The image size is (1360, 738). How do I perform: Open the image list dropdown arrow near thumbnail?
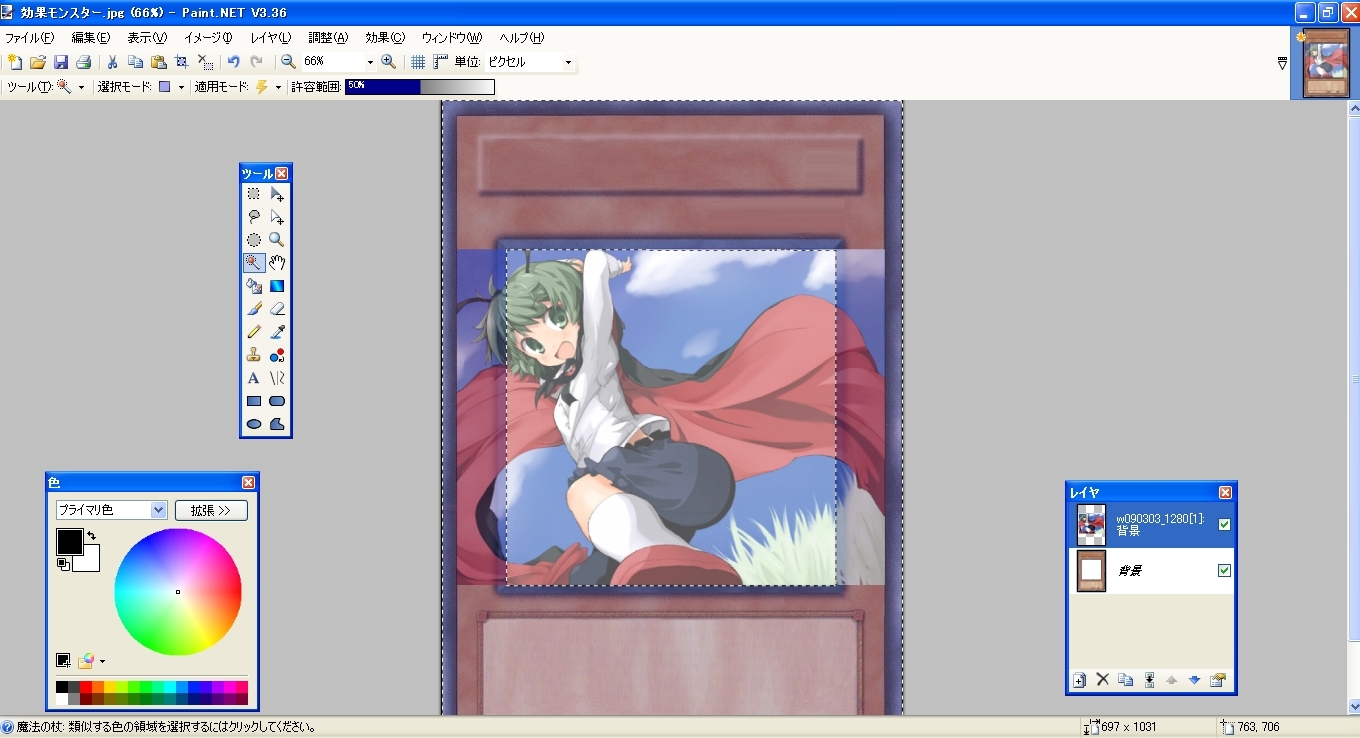pyautogui.click(x=1282, y=63)
